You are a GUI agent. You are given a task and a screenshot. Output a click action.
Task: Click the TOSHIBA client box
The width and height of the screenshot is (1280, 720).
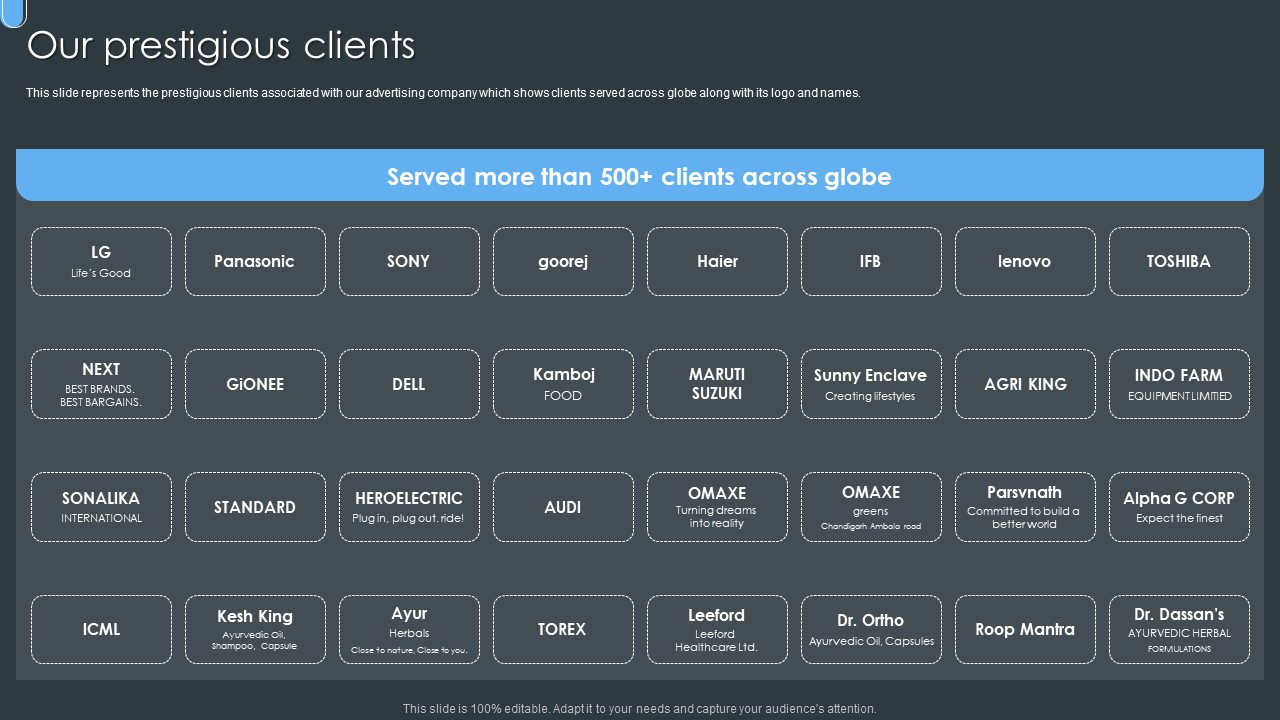[1179, 261]
